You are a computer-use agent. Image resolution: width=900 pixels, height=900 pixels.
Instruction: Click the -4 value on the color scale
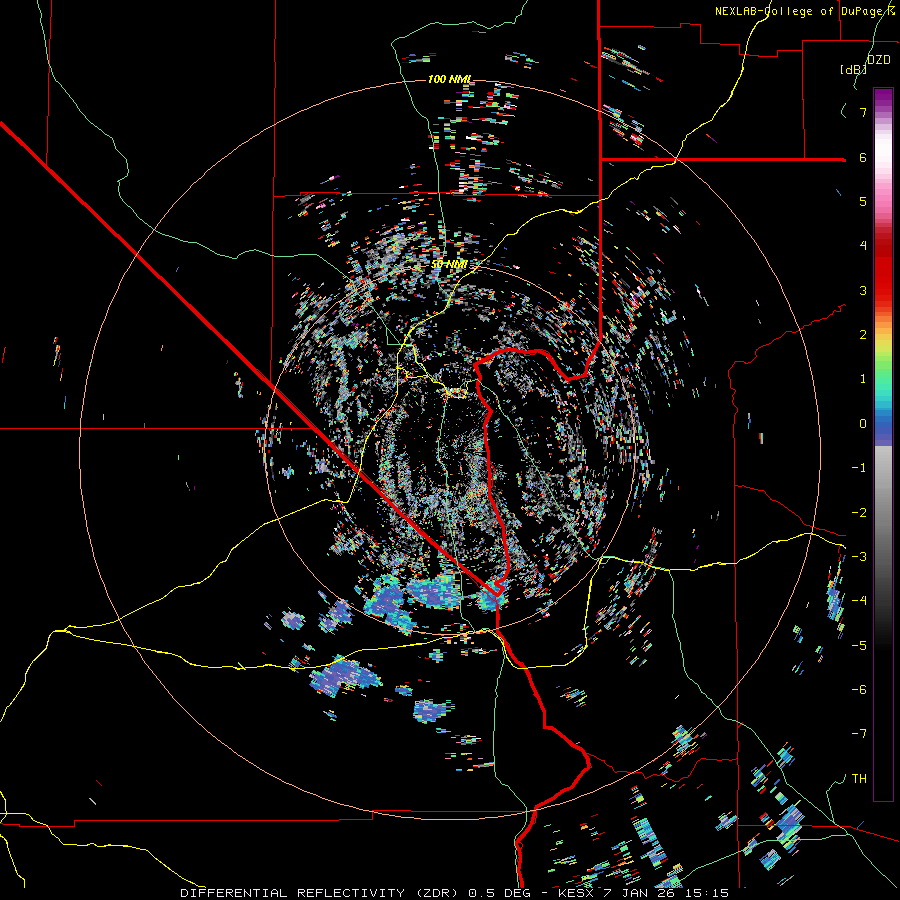click(859, 600)
